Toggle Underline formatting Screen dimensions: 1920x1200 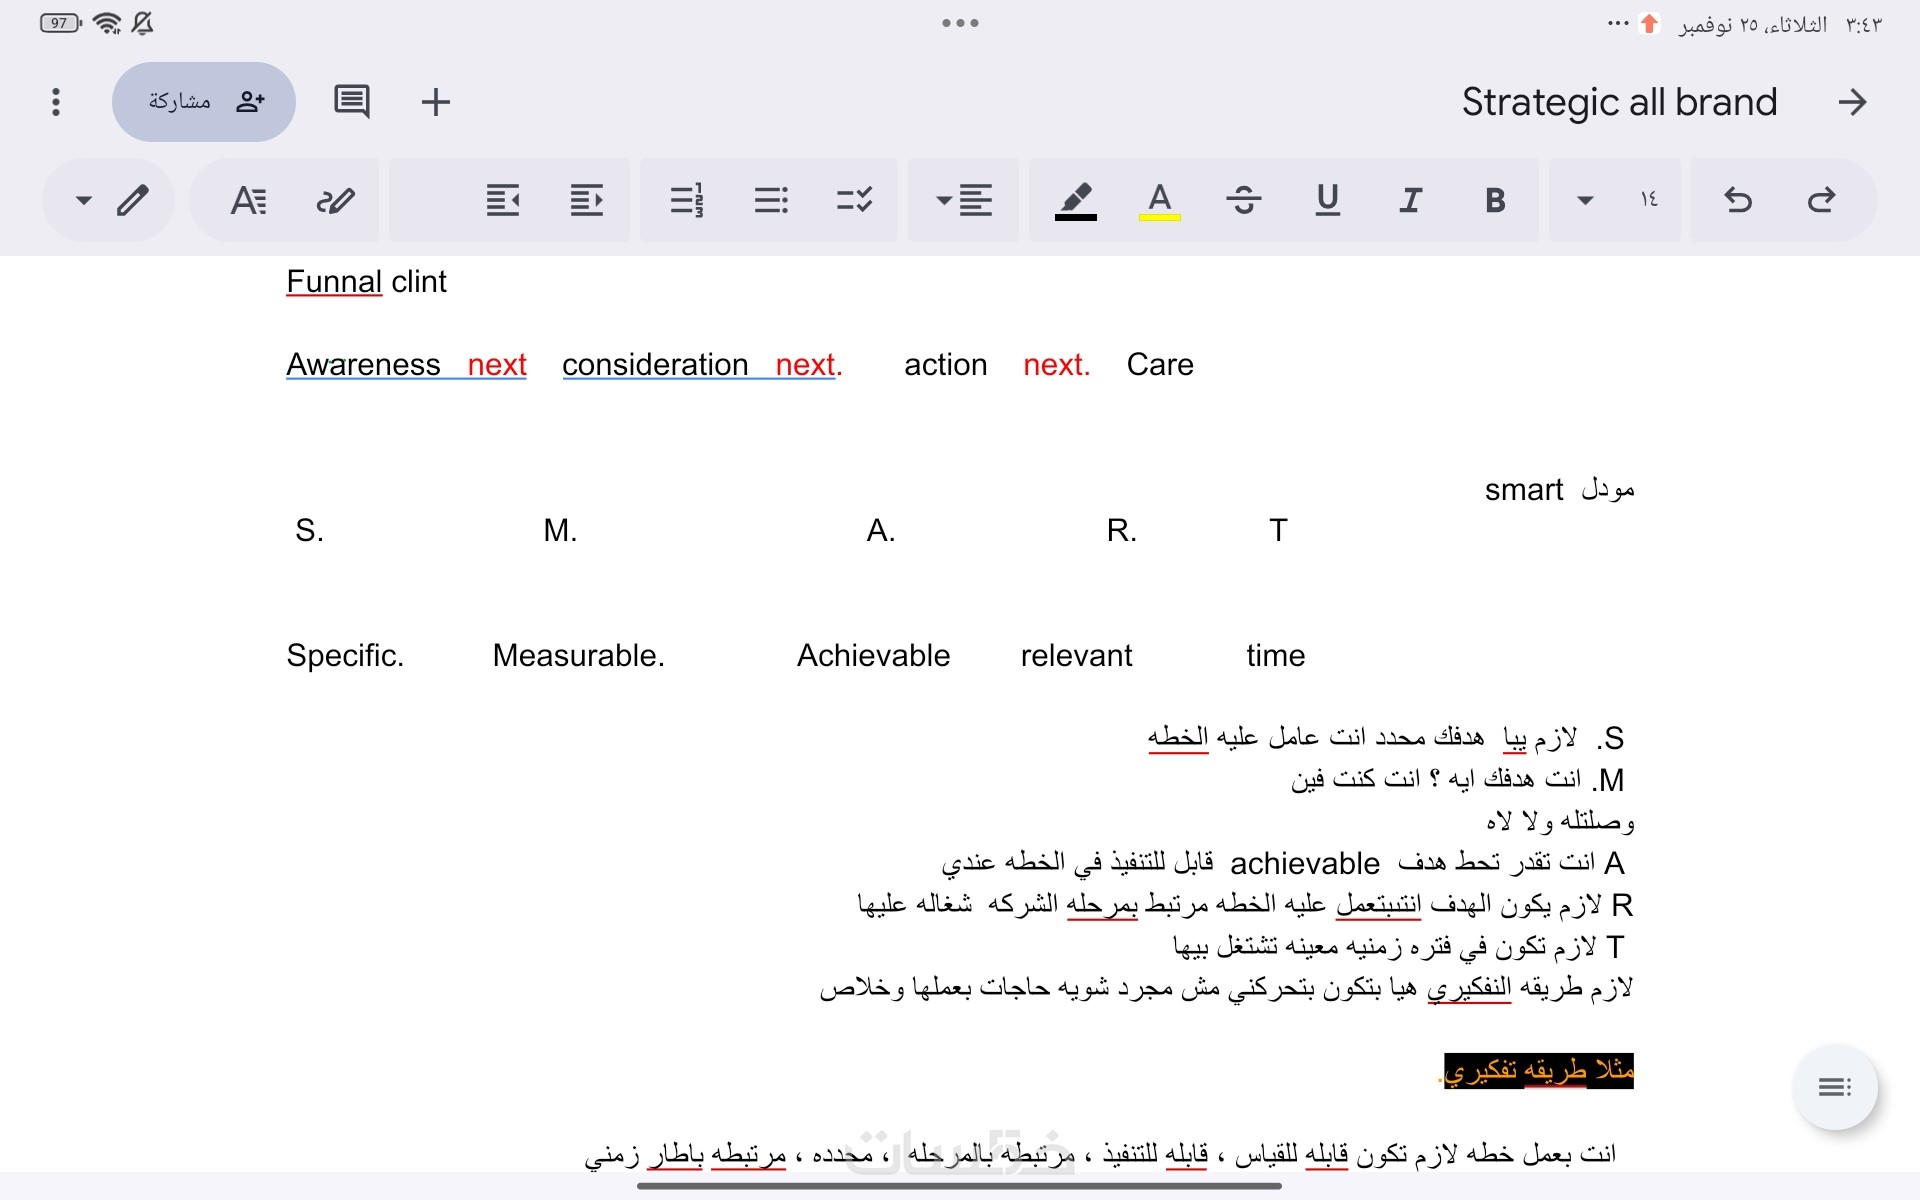click(1327, 200)
